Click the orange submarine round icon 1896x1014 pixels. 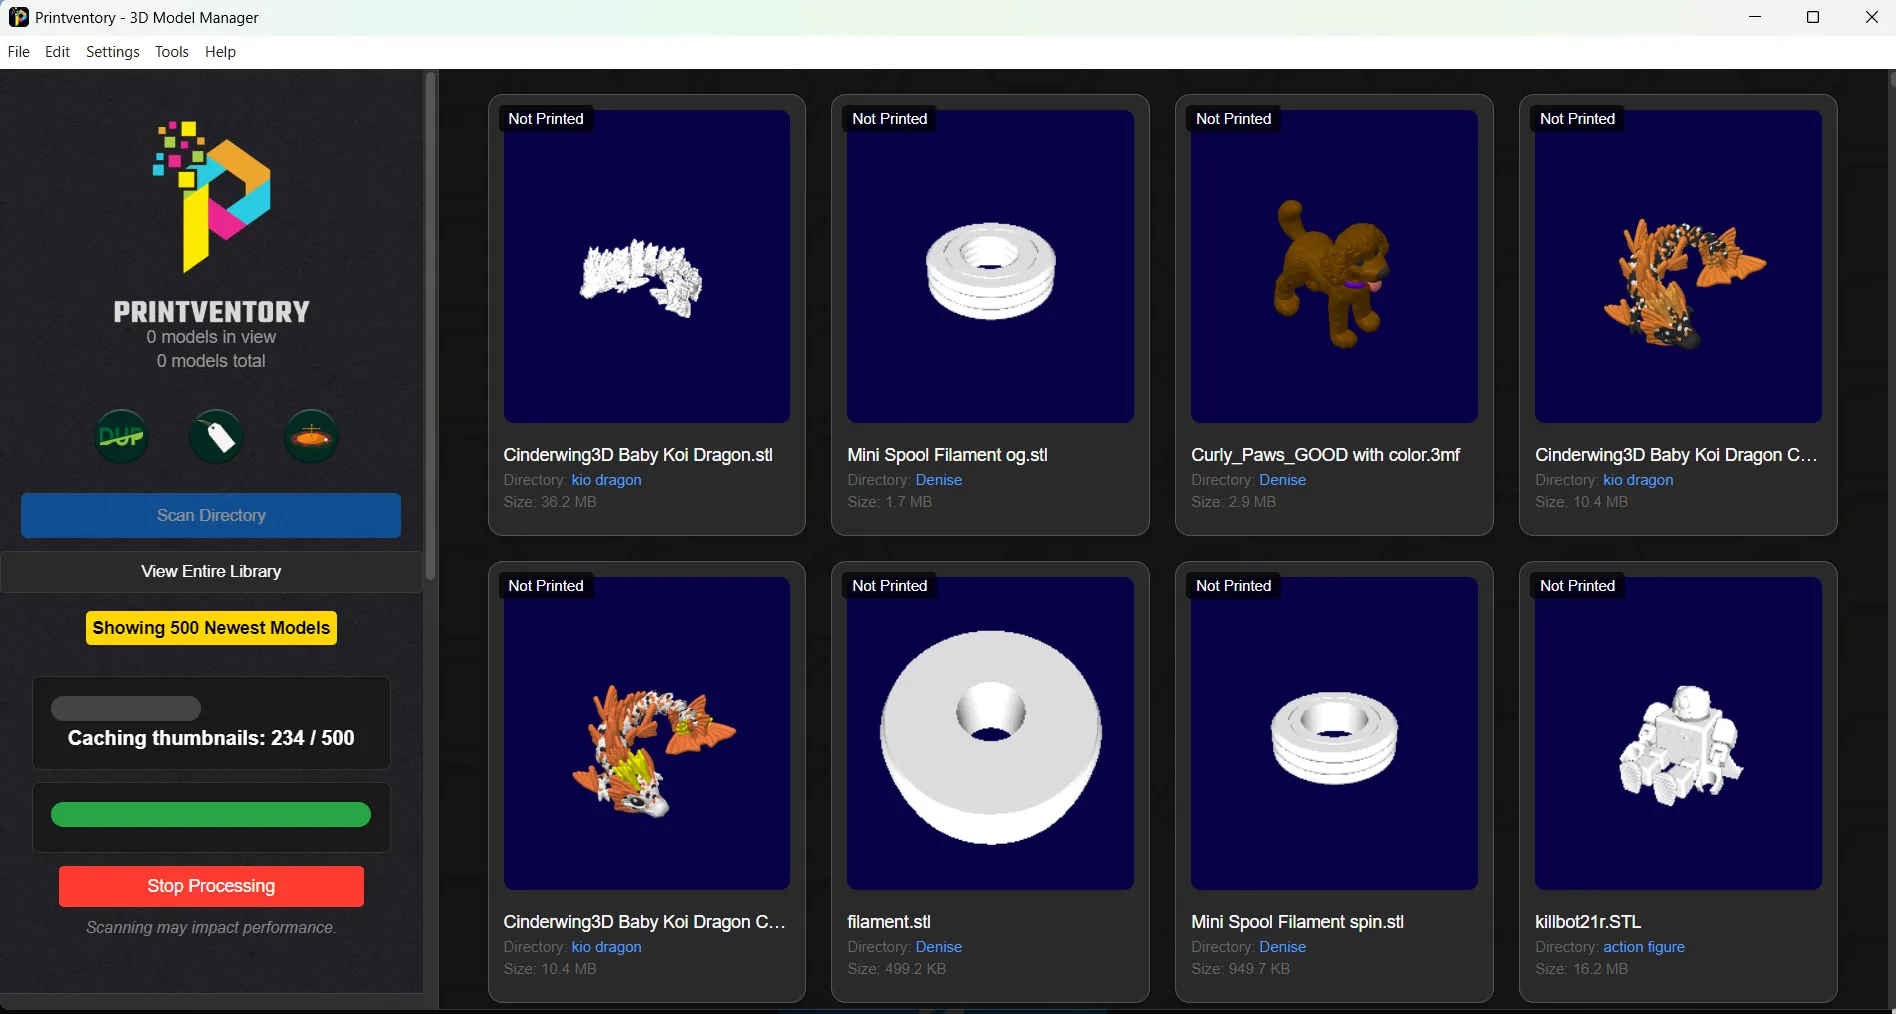311,436
